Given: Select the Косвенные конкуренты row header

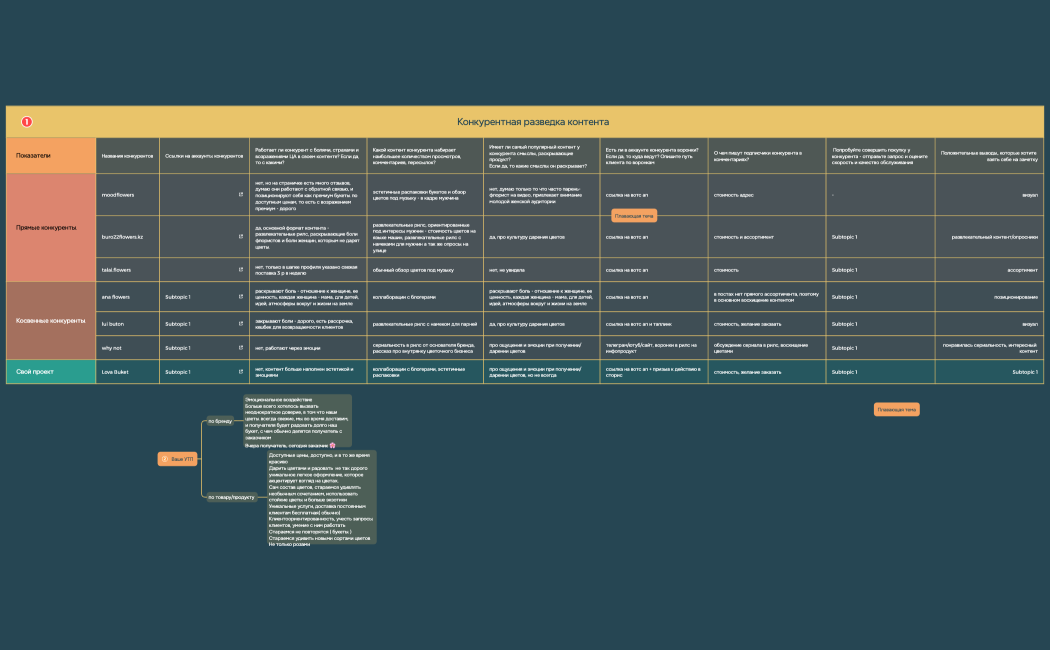Looking at the screenshot, I should (x=50, y=321).
